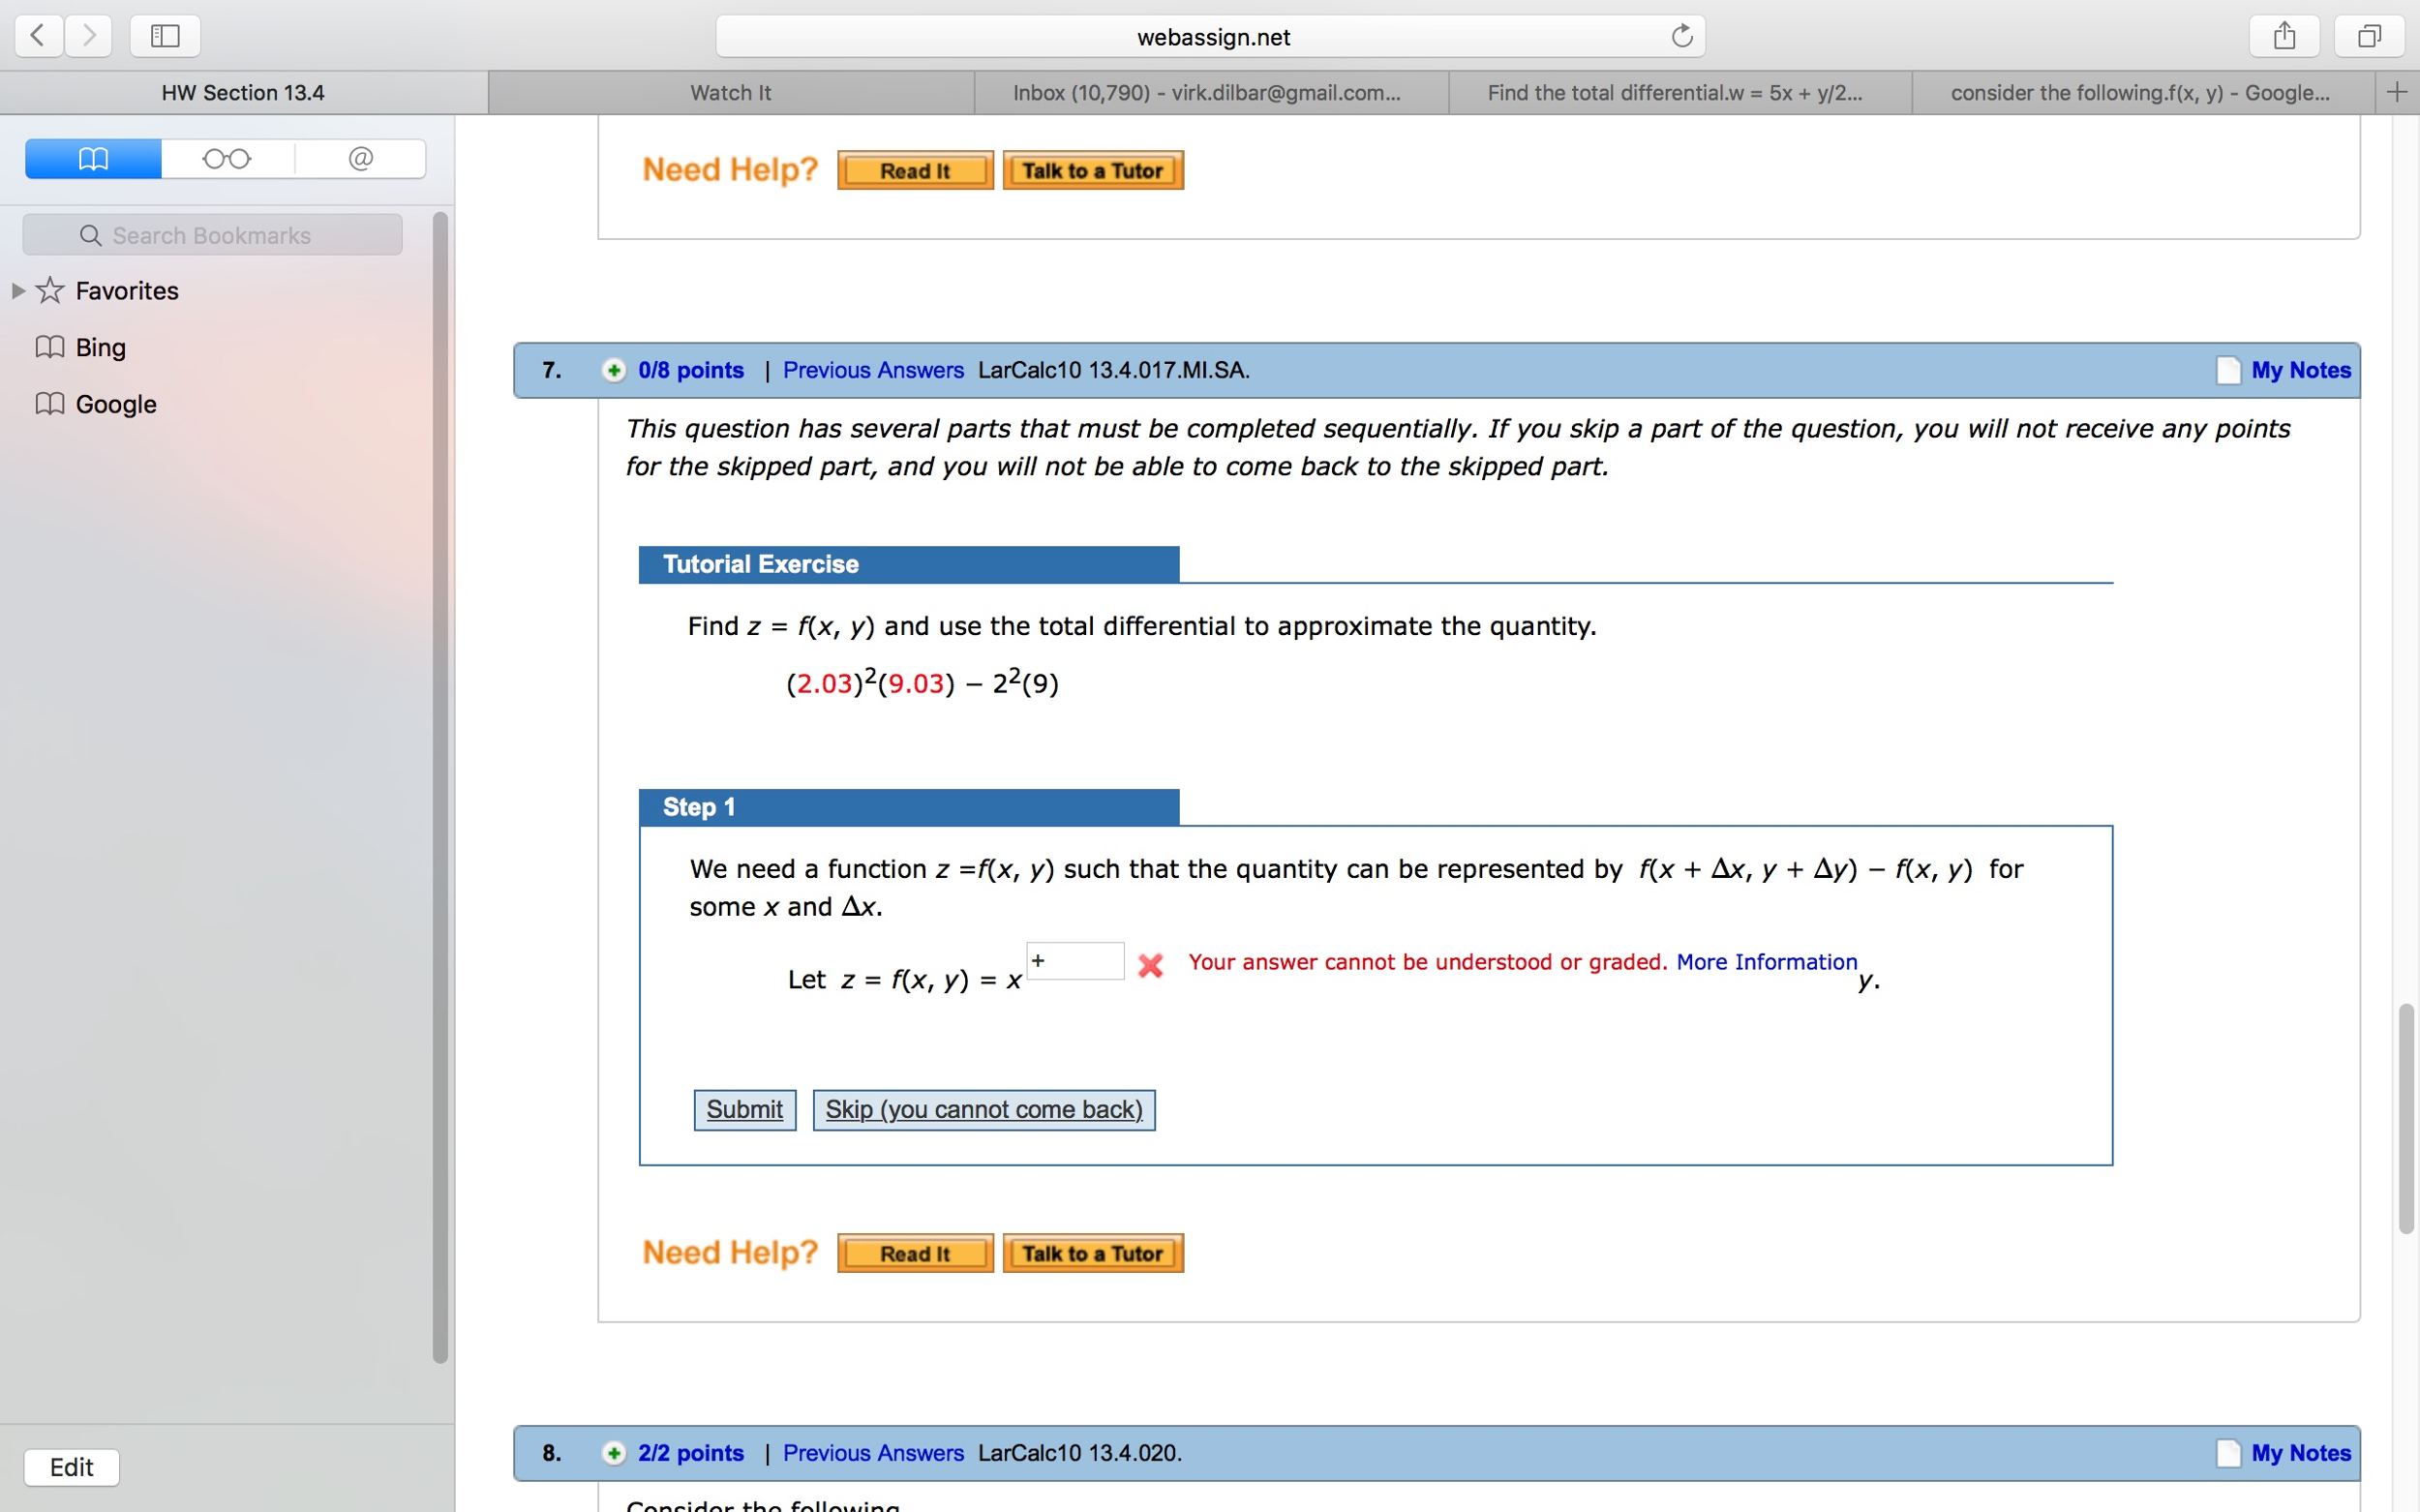Click the top Talk to a Tutor button
Screen dimensions: 2420x1512
(x=1093, y=171)
